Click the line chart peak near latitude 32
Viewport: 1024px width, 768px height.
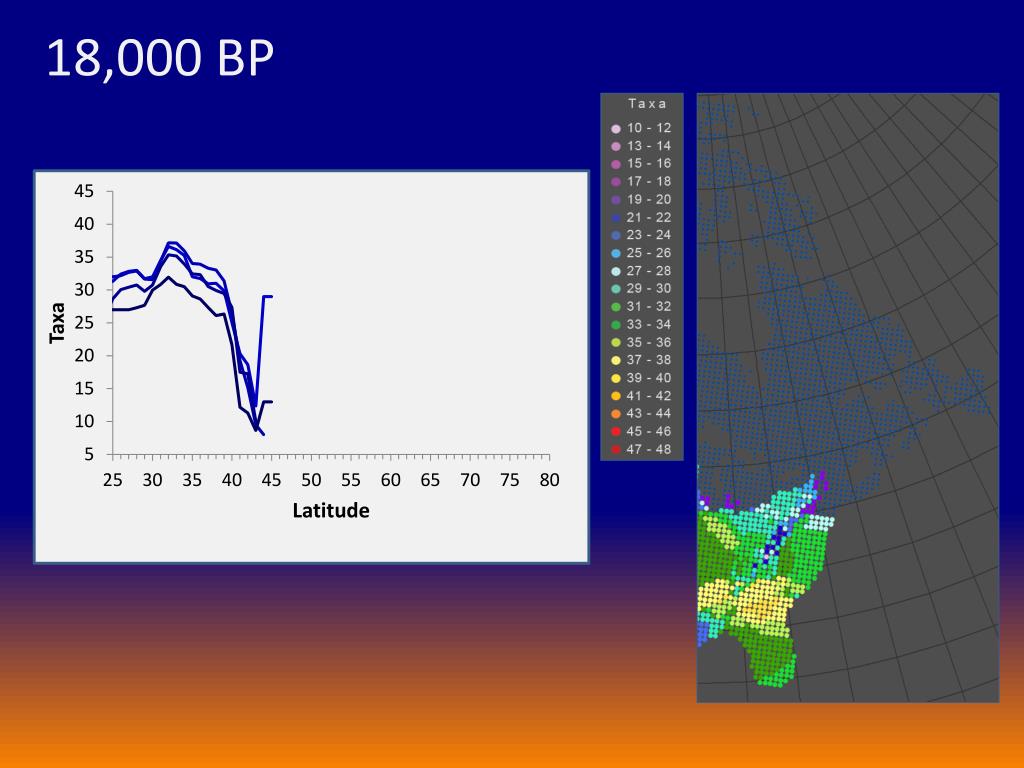(171, 246)
